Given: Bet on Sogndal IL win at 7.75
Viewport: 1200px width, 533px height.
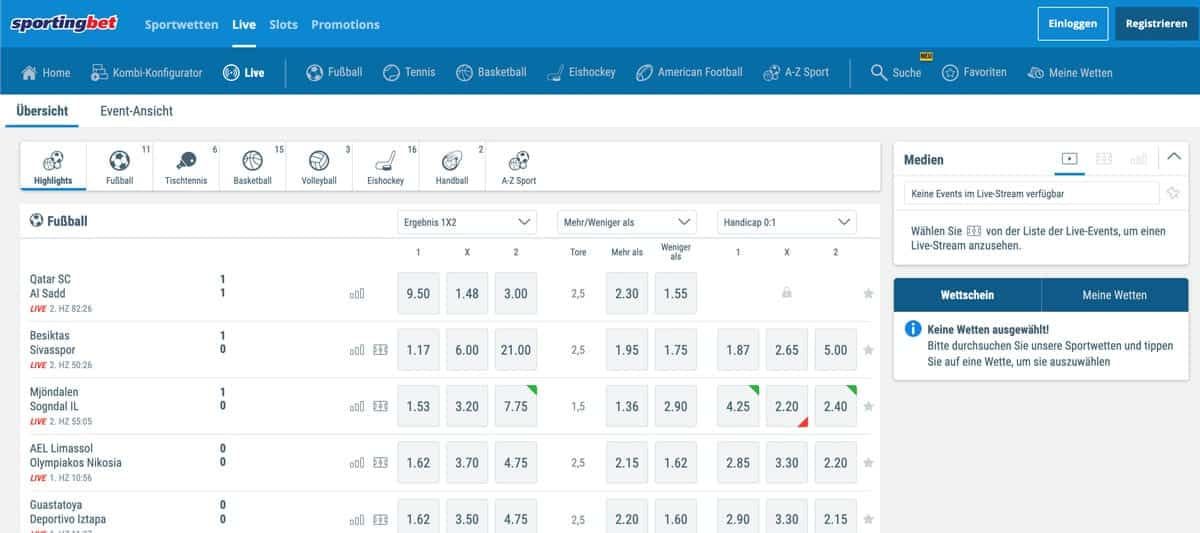Looking at the screenshot, I should pyautogui.click(x=516, y=406).
